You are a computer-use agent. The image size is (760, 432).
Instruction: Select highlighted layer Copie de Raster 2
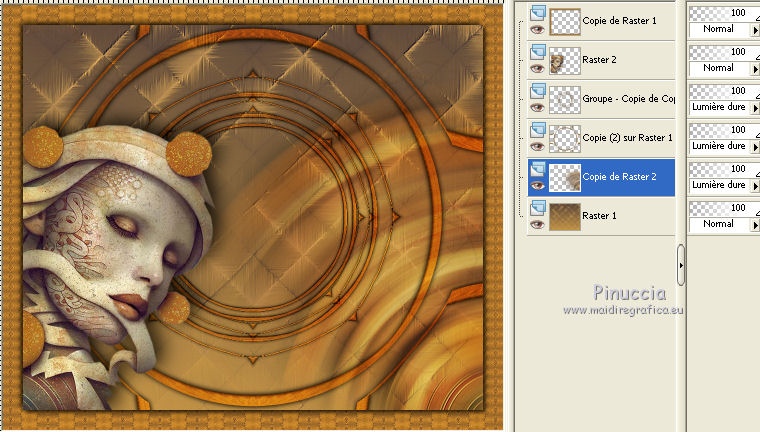(619, 176)
